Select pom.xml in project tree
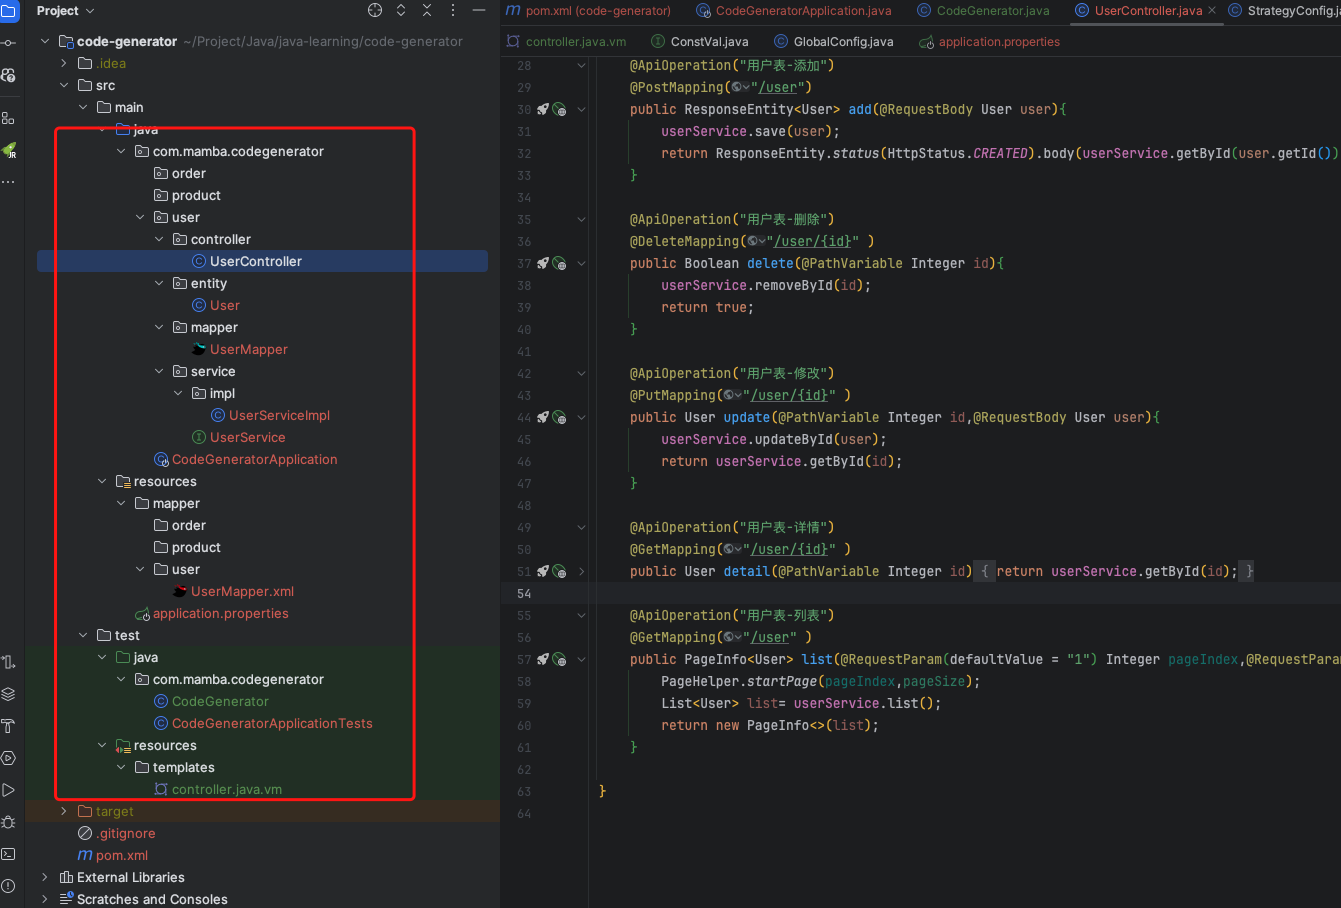 [x=122, y=855]
